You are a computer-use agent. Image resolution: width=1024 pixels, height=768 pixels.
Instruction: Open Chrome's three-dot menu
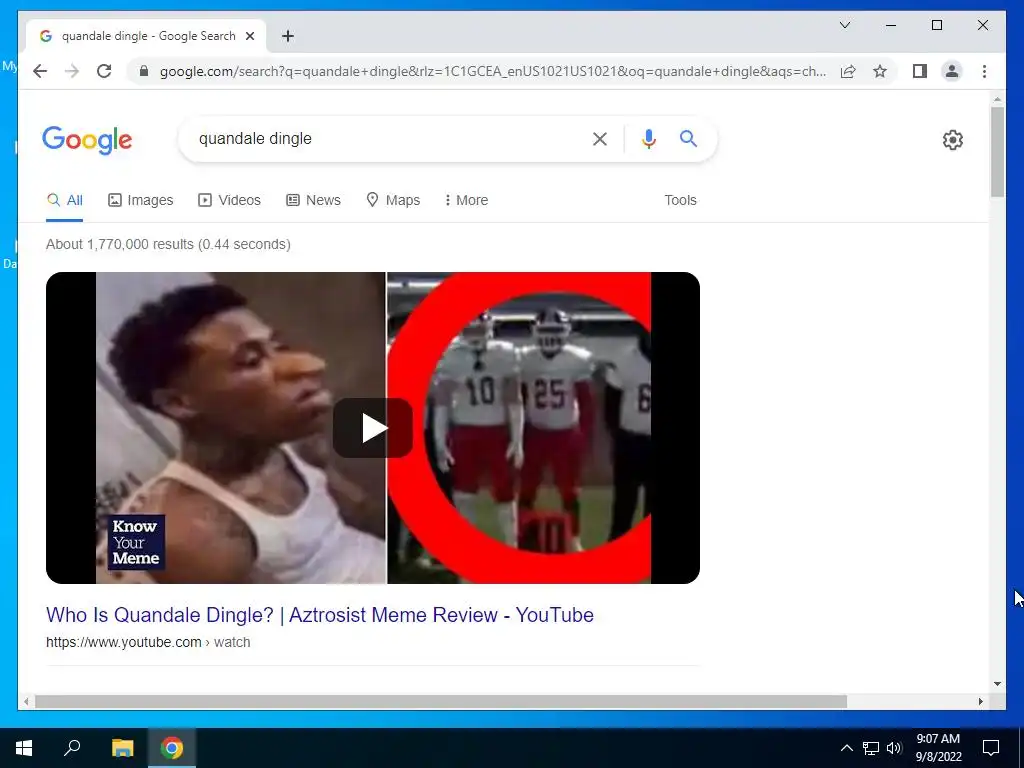click(984, 71)
